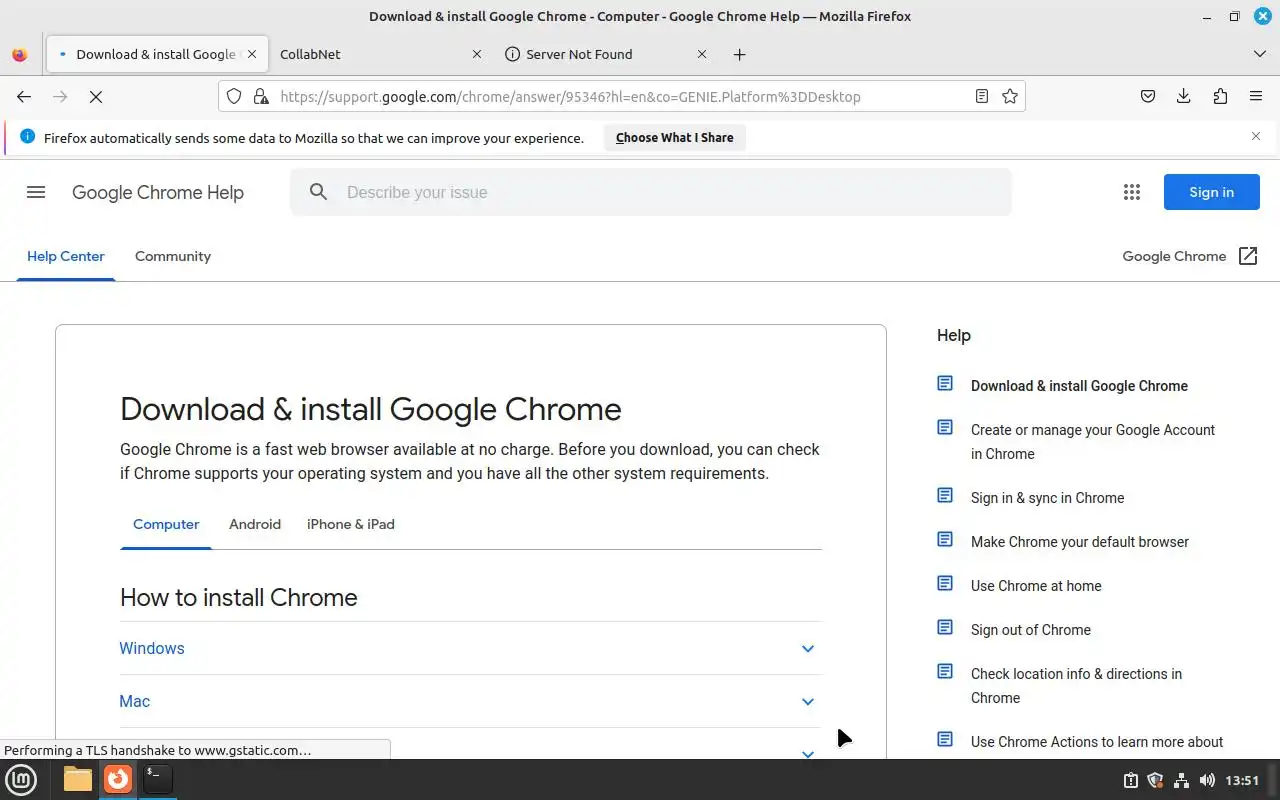
Task: Select the iPhone & iPad tab
Action: [x=351, y=524]
